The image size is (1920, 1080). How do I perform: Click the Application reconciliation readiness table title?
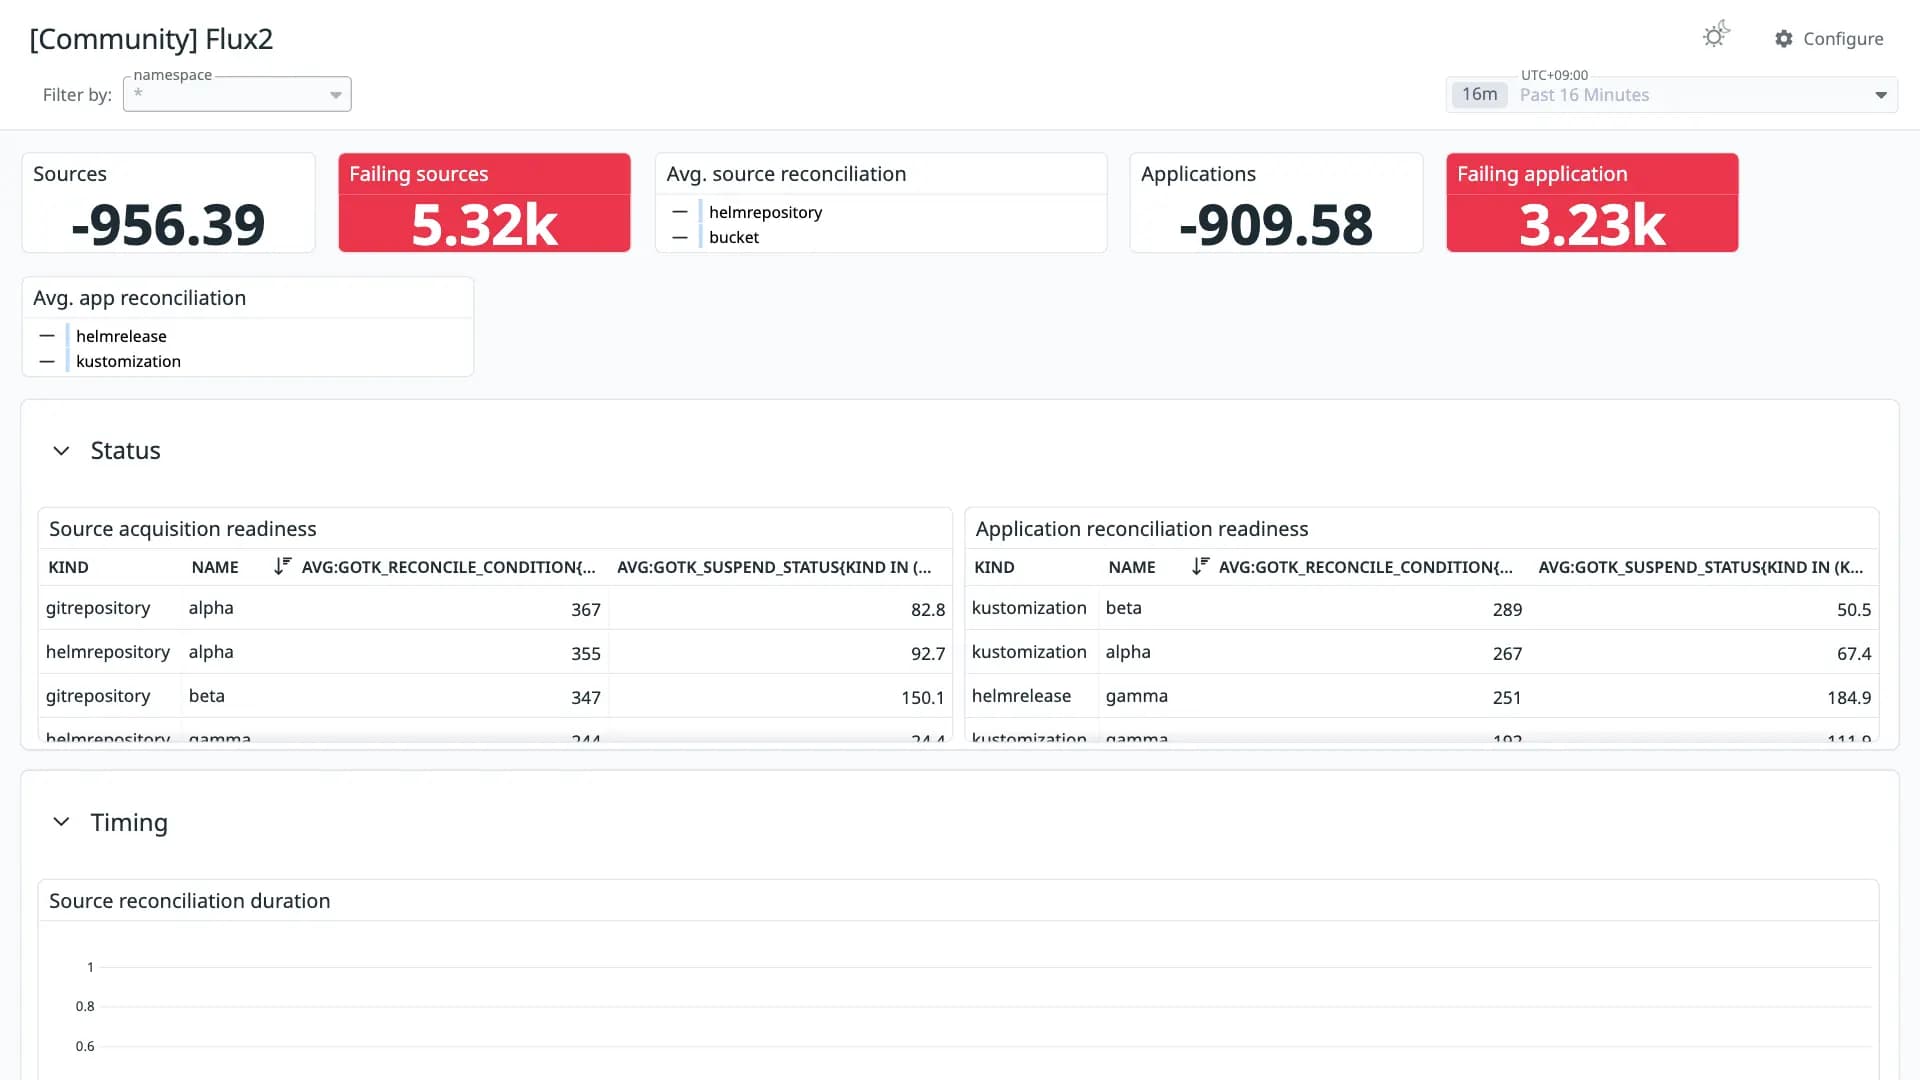click(1142, 529)
